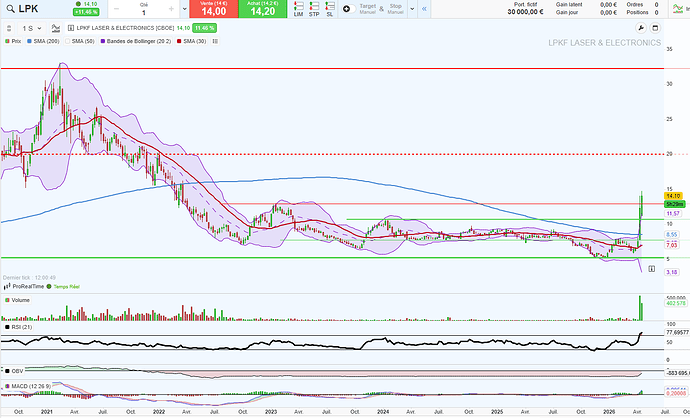Image resolution: width=690 pixels, height=418 pixels.
Task: Click the +11,46 % badge under top price
Action: [x=86, y=12]
